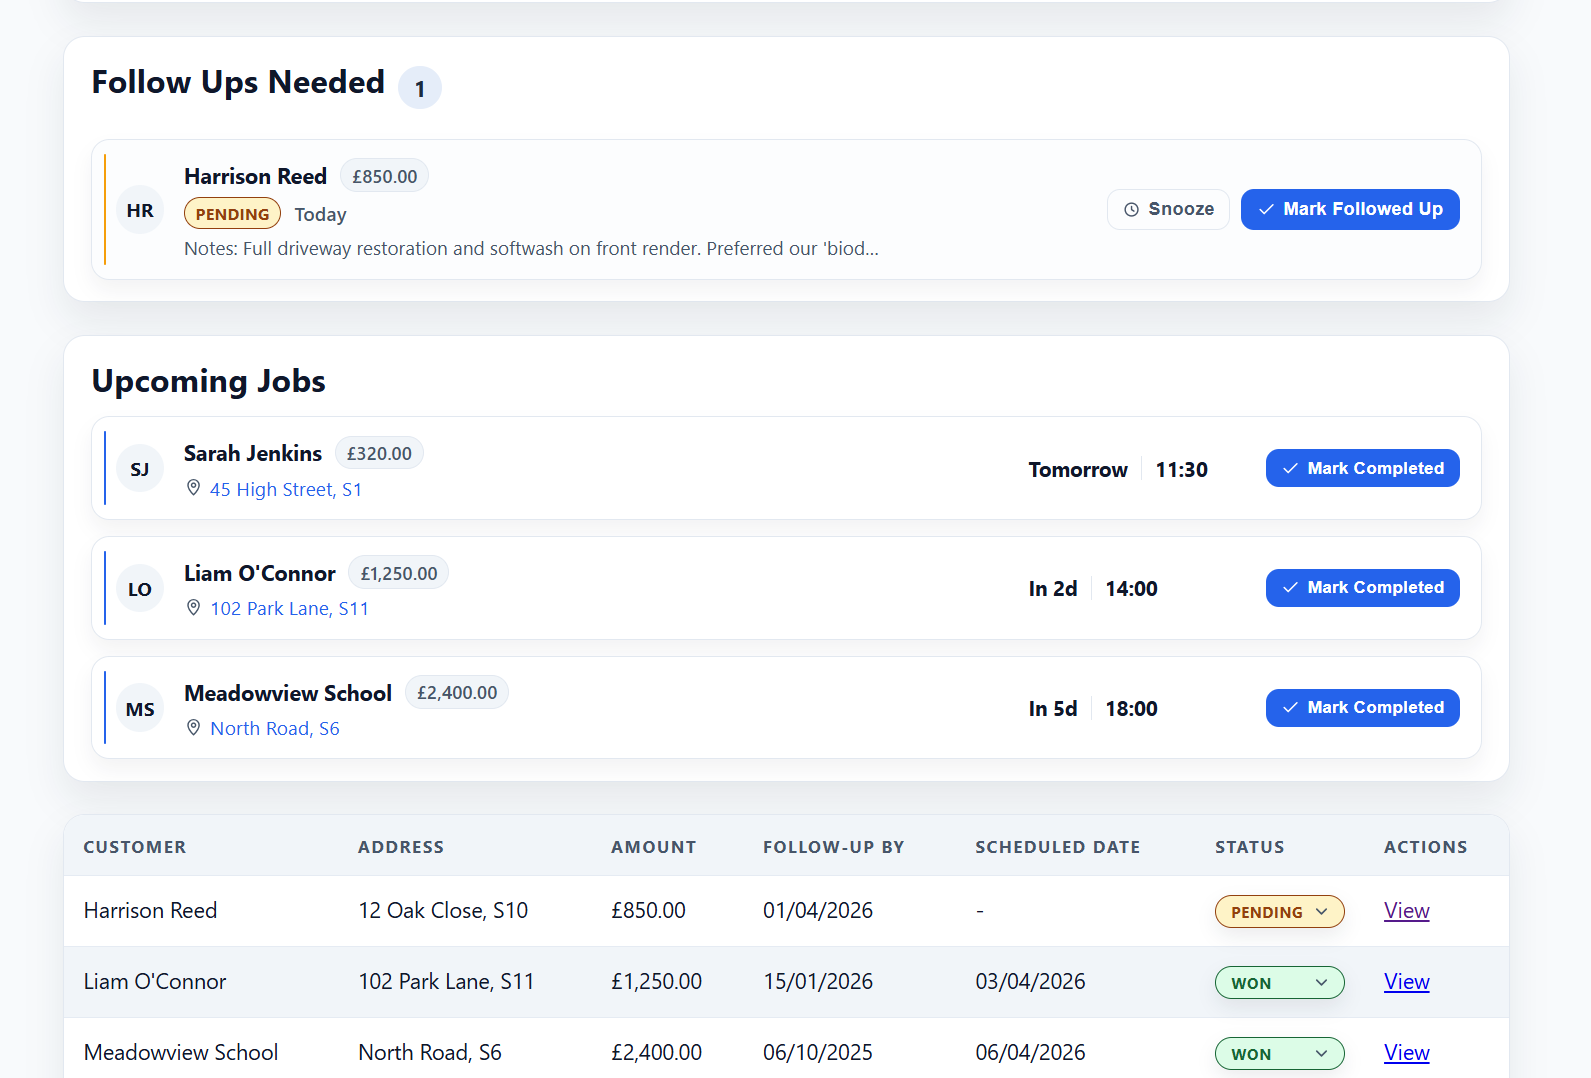Click HR avatar for Harrison Reed

click(x=140, y=210)
